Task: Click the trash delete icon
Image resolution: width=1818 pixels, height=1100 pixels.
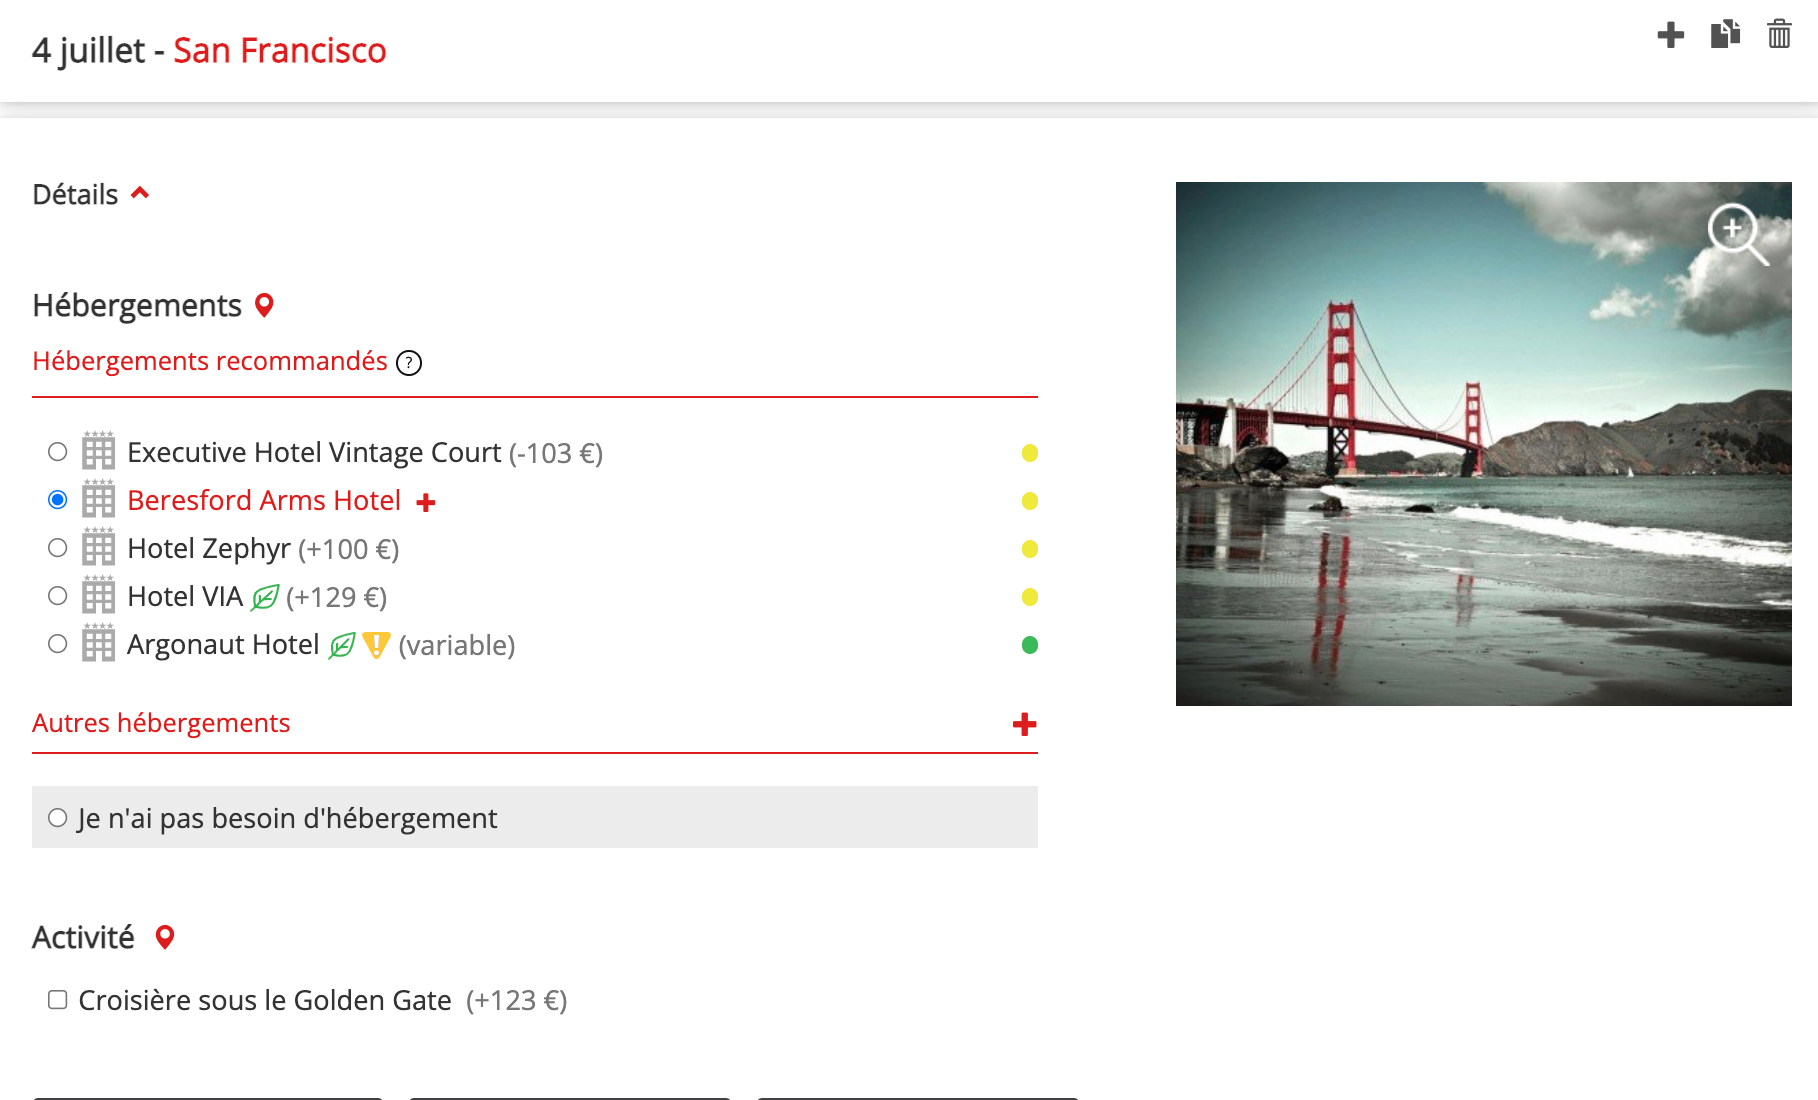Action: tap(1779, 35)
